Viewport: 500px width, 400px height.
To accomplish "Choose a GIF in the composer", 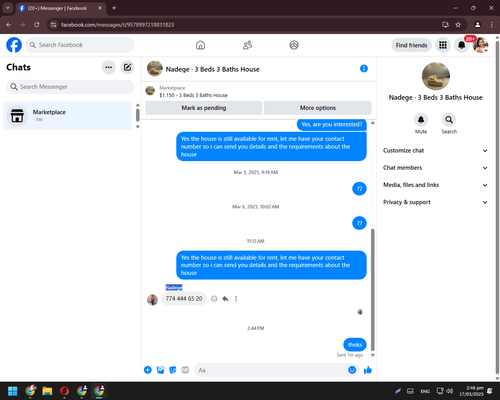I will pyautogui.click(x=185, y=370).
